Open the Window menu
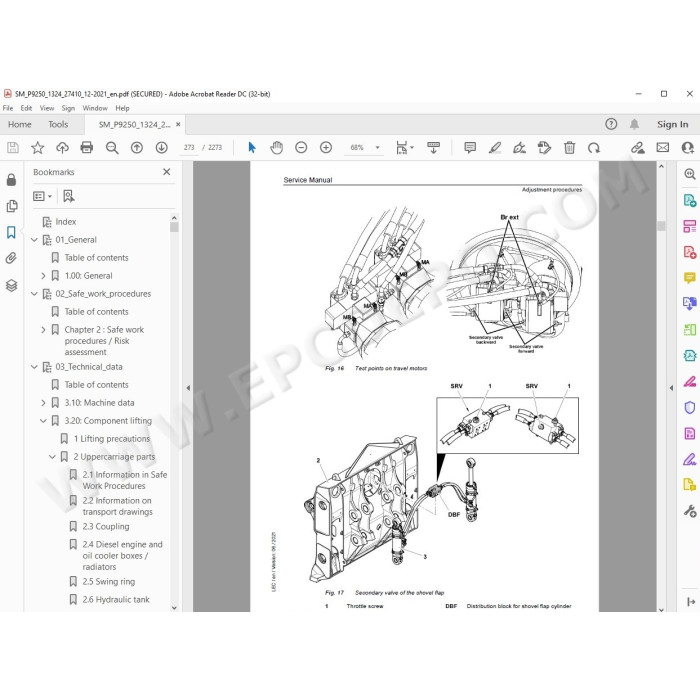 point(95,108)
